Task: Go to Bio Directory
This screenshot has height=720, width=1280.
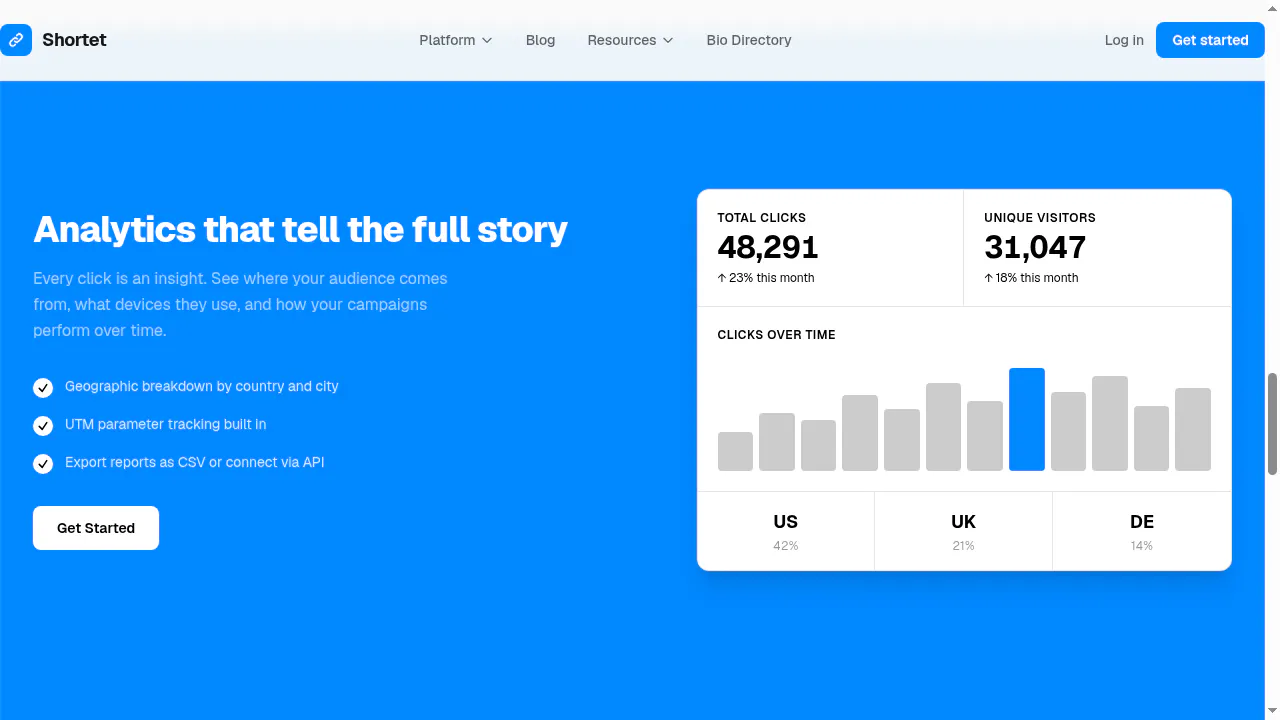Action: coord(749,40)
